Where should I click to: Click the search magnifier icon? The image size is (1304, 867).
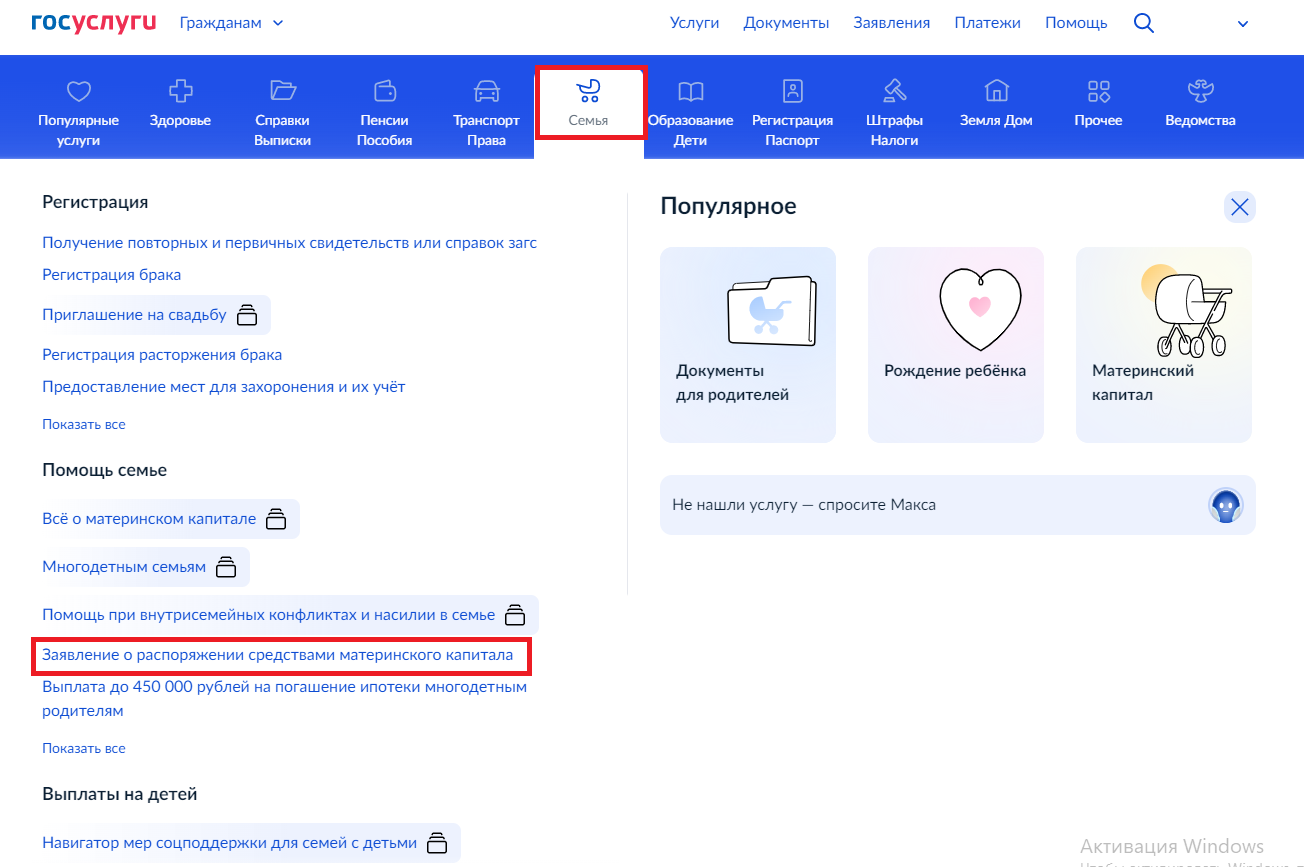click(x=1143, y=23)
